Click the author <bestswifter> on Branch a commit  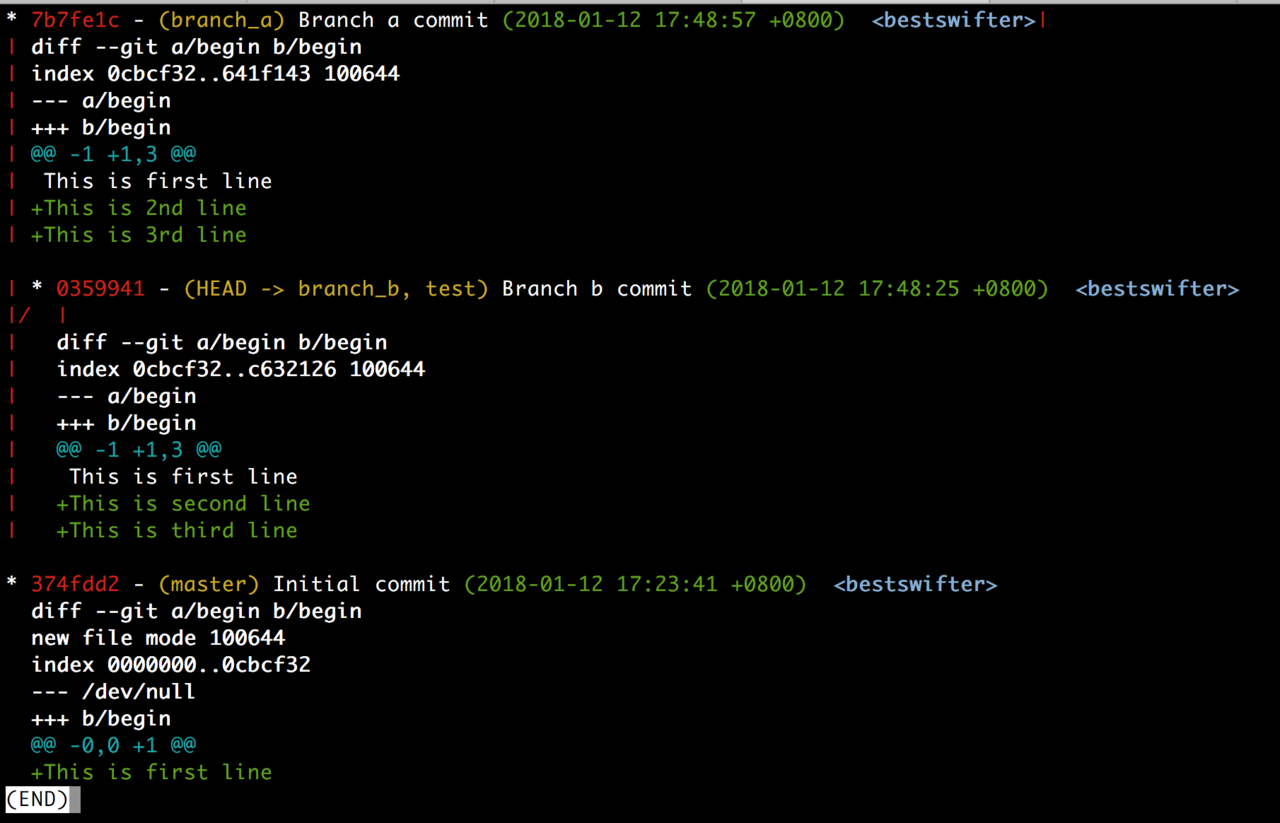point(954,20)
